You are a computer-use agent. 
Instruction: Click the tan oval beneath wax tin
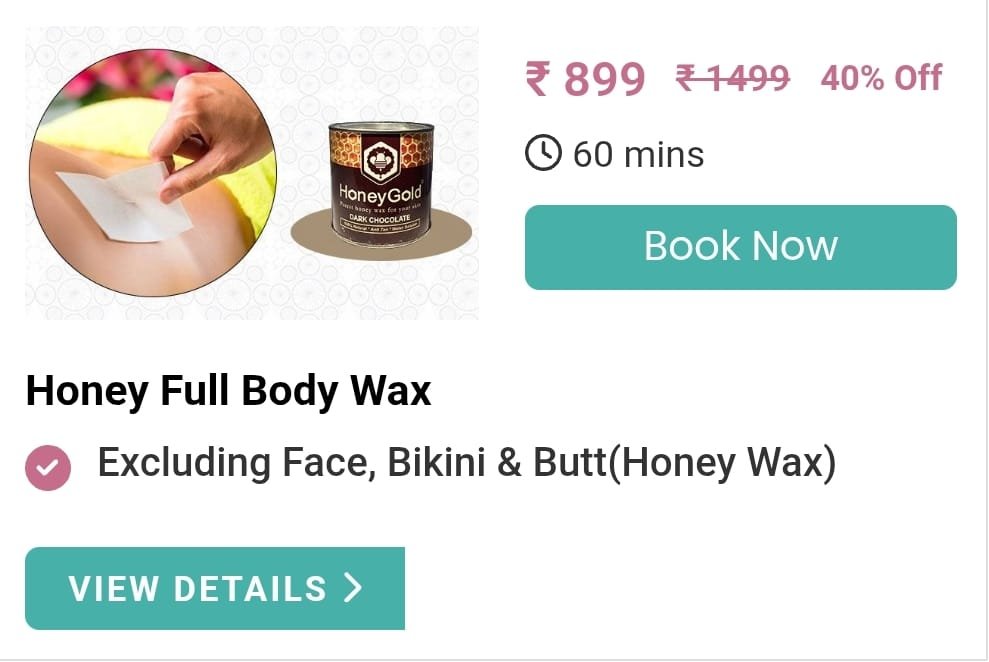[381, 235]
